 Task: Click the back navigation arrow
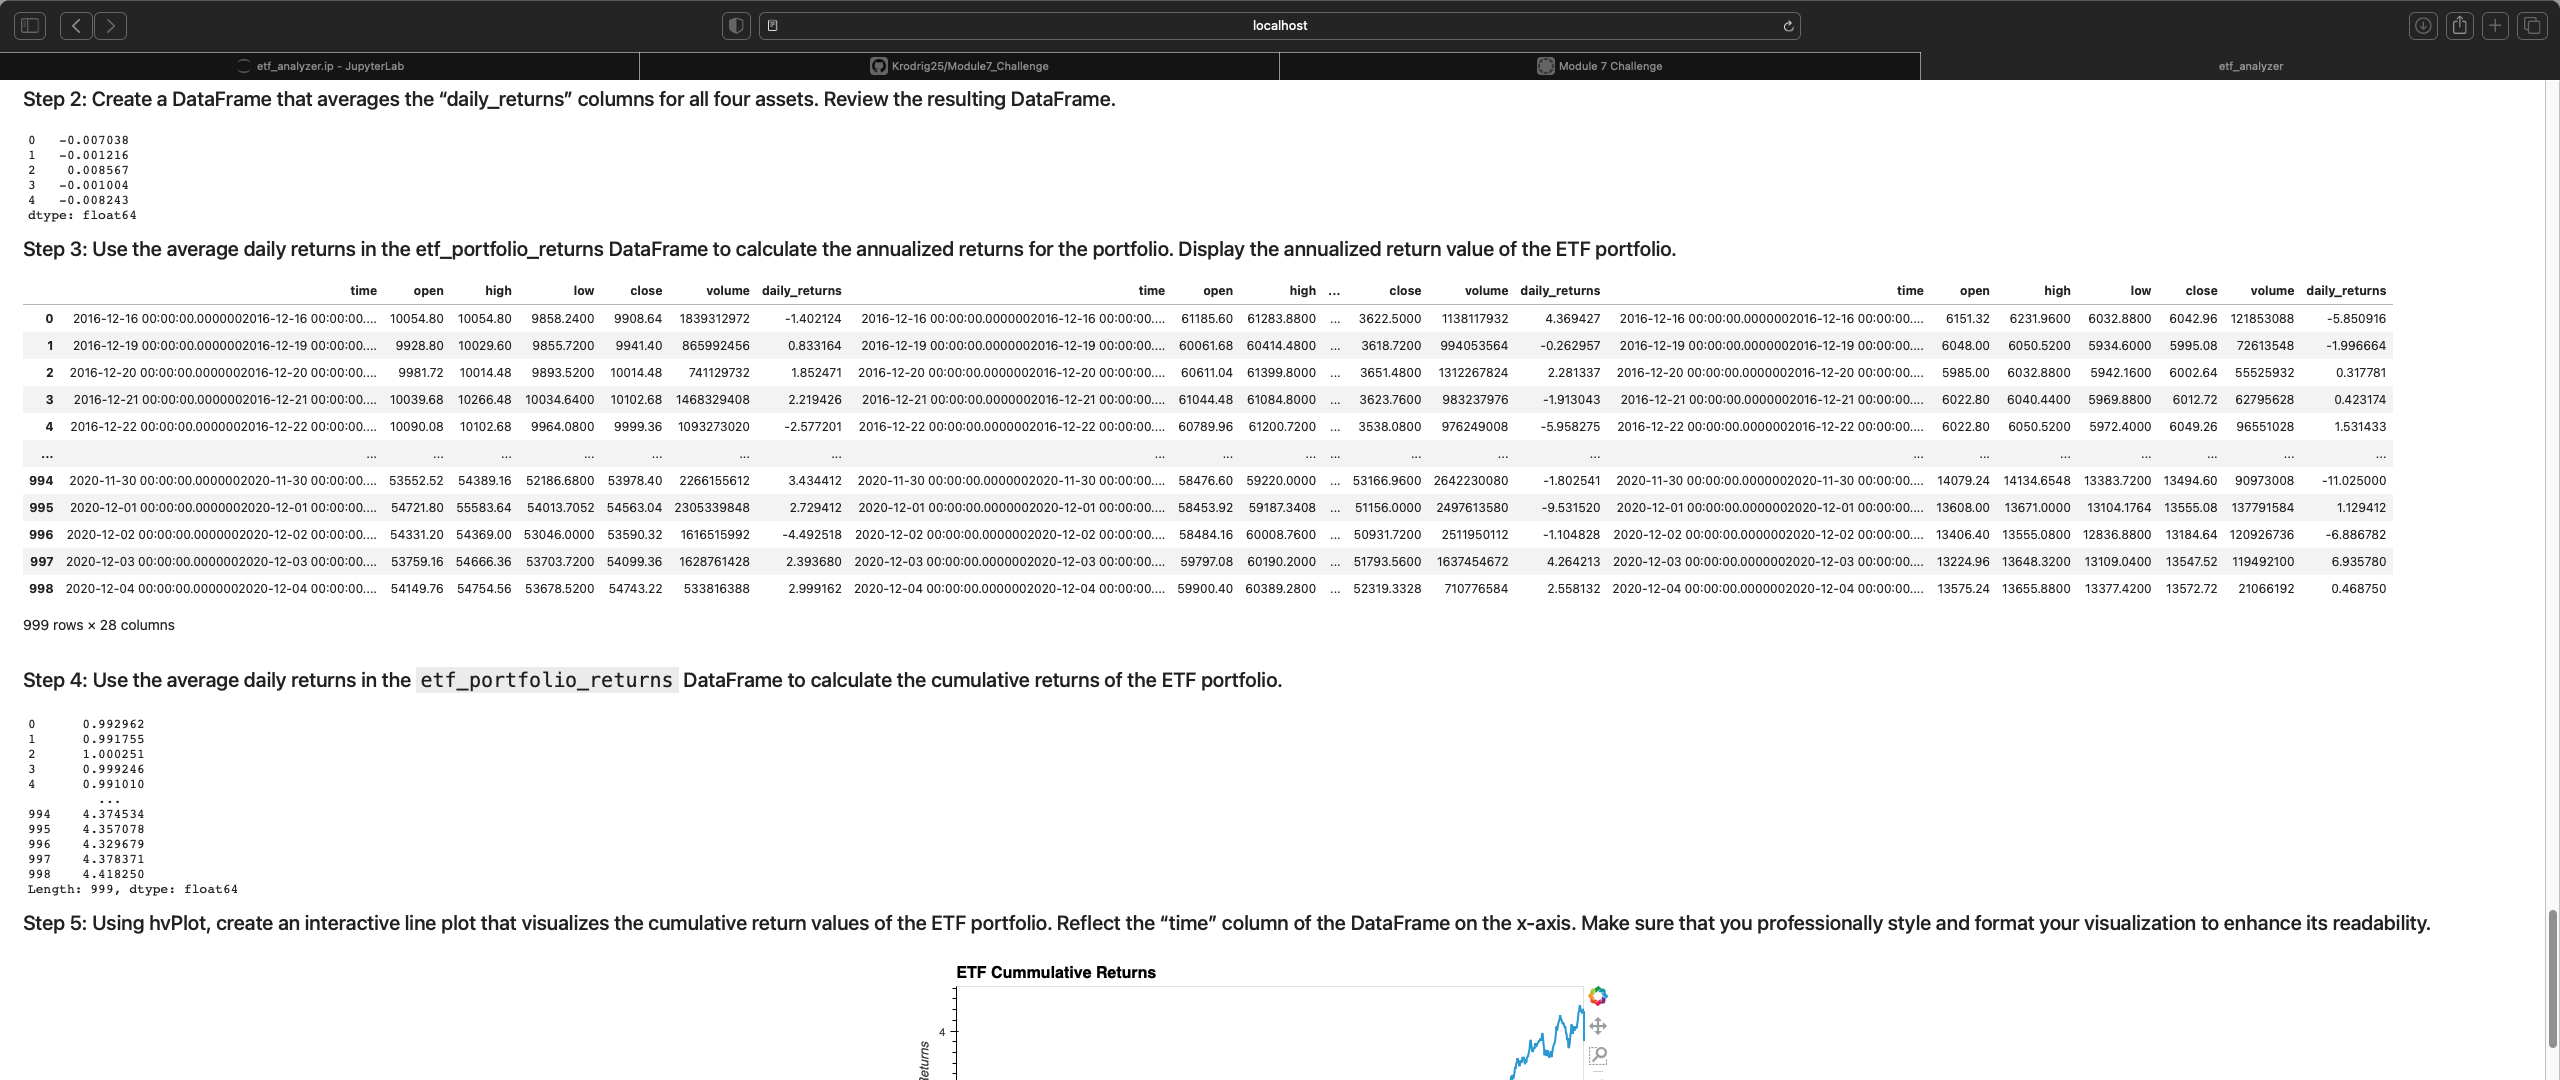click(76, 25)
